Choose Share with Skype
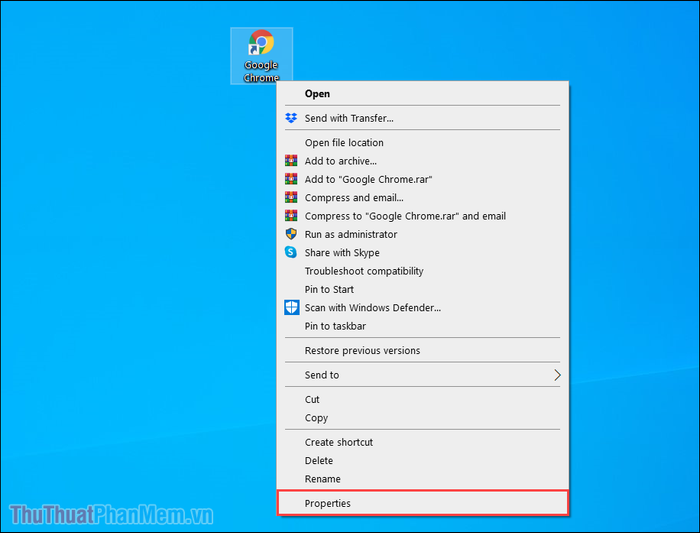Screen dimensions: 700x533 [422, 252]
